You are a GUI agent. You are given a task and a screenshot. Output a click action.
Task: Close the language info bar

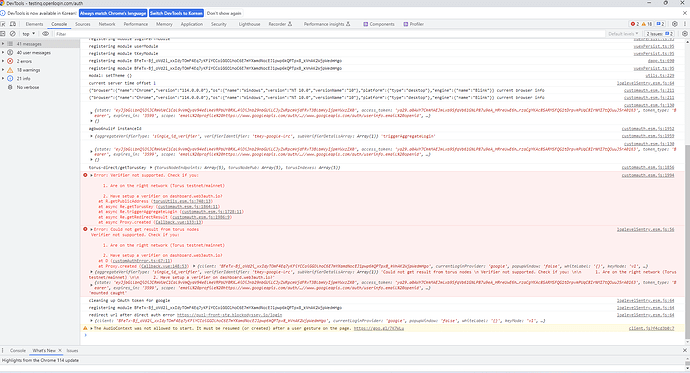(685, 13)
